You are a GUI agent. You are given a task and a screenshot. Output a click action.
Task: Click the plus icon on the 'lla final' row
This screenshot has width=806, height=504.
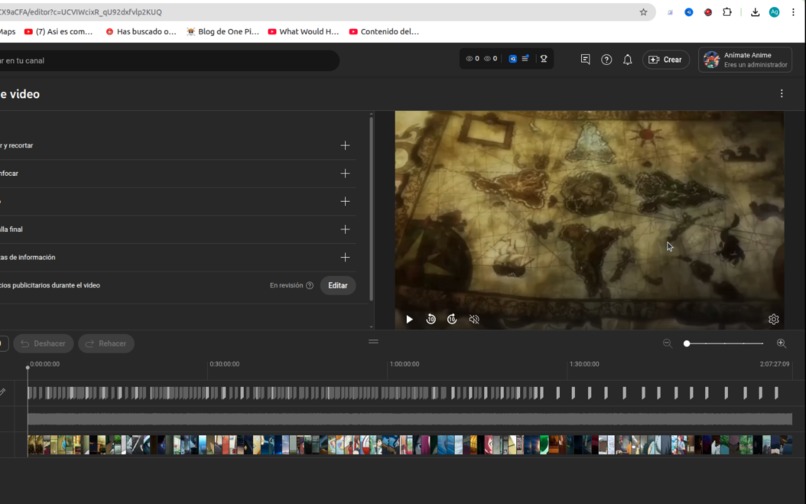345,229
